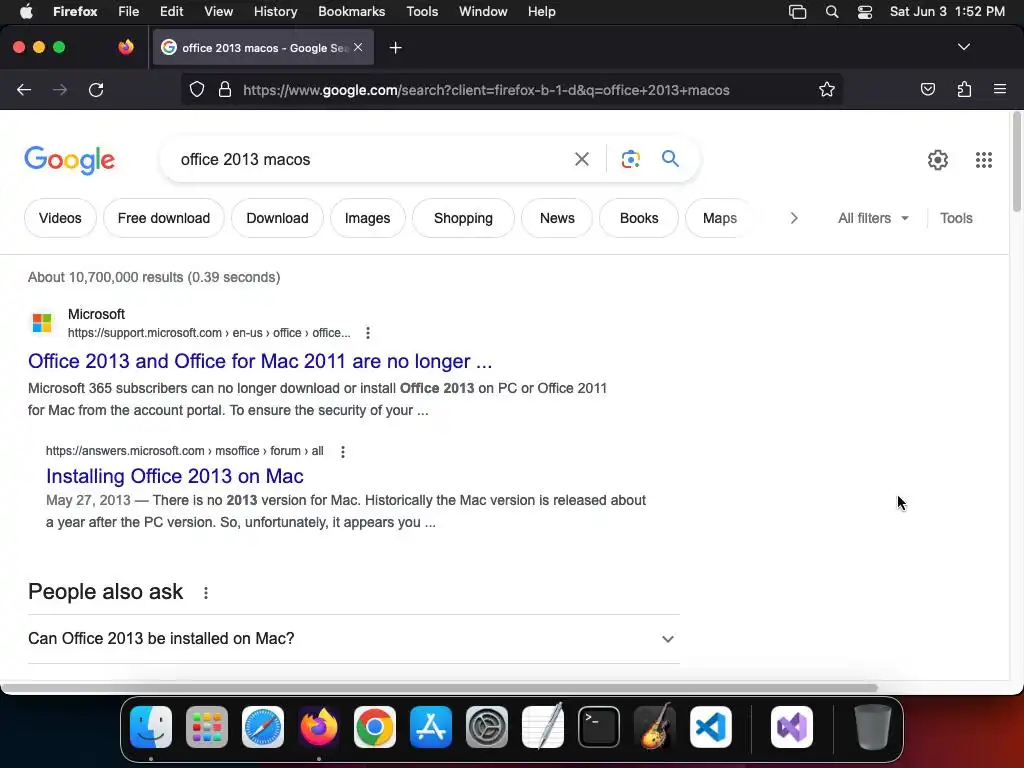Launch GarageBand from the Dock

pos(655,727)
